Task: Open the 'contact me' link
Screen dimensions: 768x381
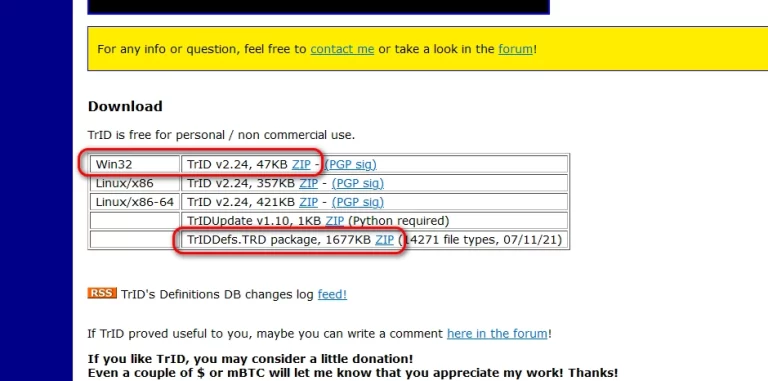Action: click(x=342, y=49)
